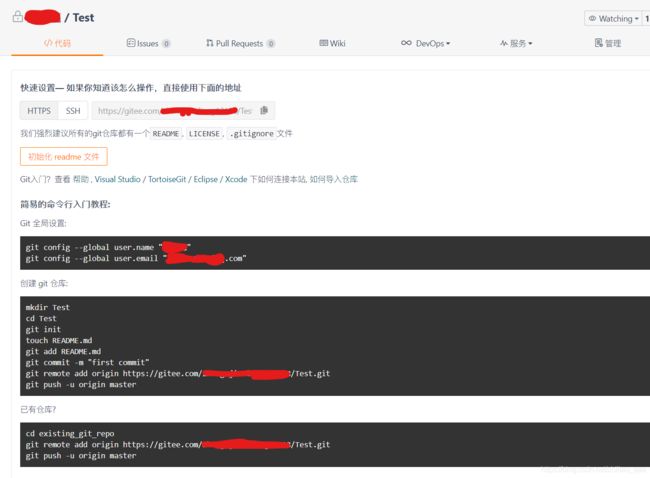The width and height of the screenshot is (650, 478).
Task: Click the 如何导入仓库 link text
Action: point(334,179)
